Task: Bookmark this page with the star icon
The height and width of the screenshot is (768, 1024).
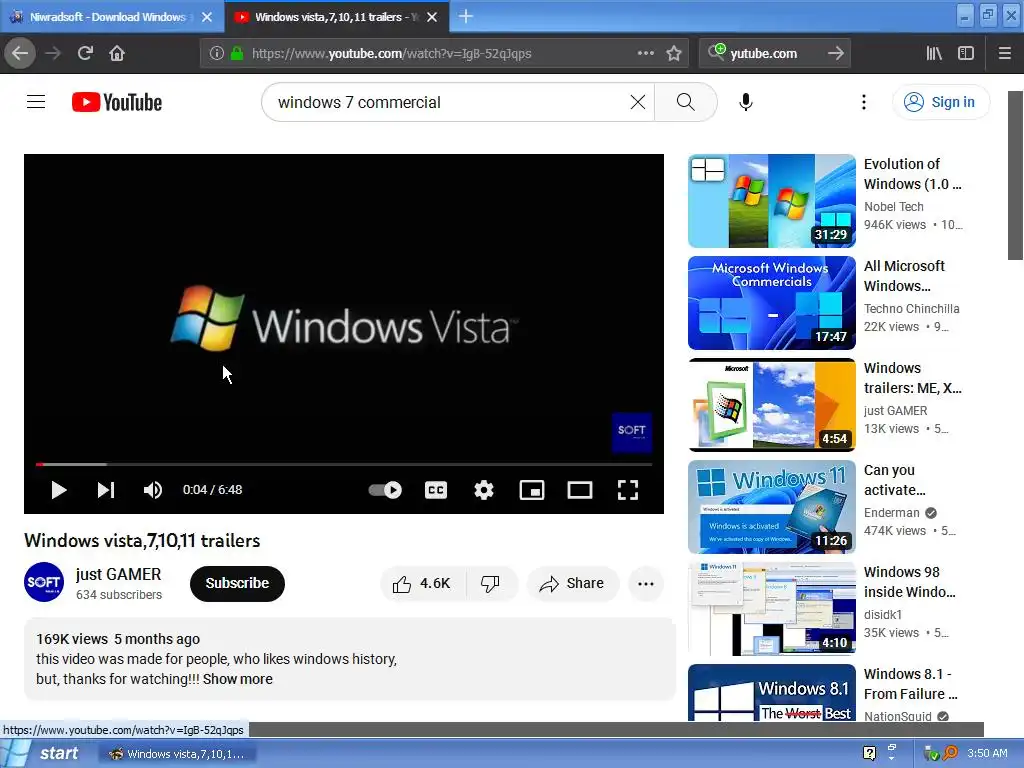Action: click(674, 54)
